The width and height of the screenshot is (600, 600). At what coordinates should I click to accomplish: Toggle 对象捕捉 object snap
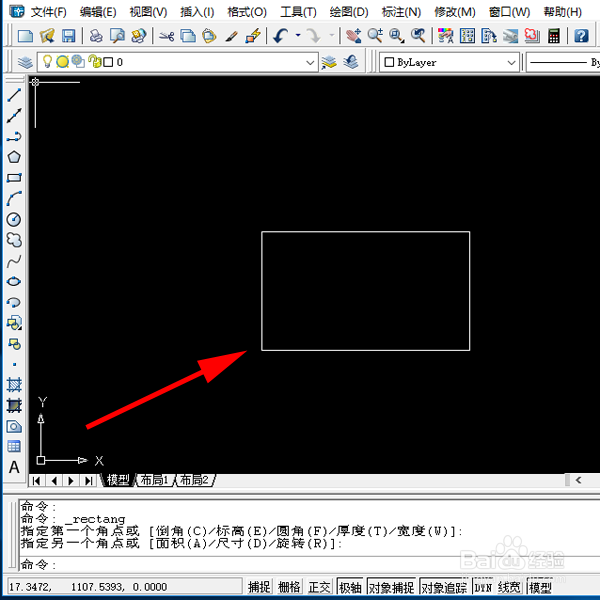[391, 587]
